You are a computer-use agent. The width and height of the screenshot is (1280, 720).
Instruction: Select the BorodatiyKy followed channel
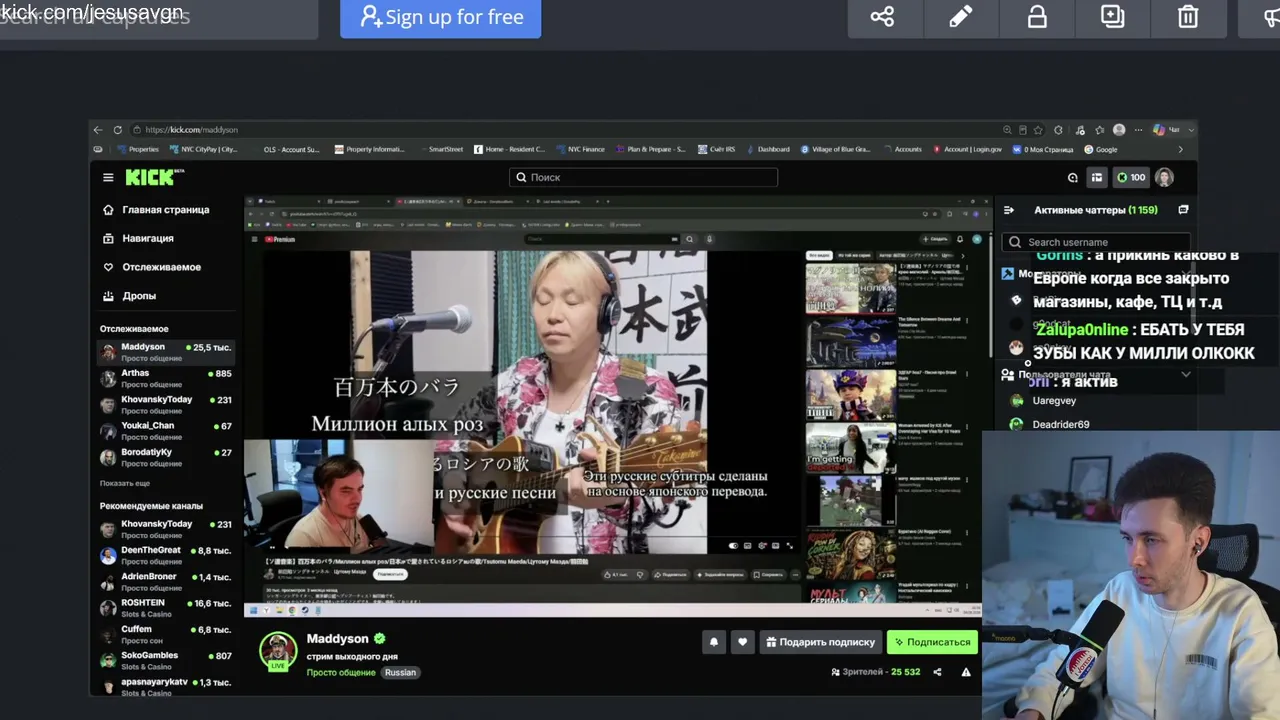(166, 457)
